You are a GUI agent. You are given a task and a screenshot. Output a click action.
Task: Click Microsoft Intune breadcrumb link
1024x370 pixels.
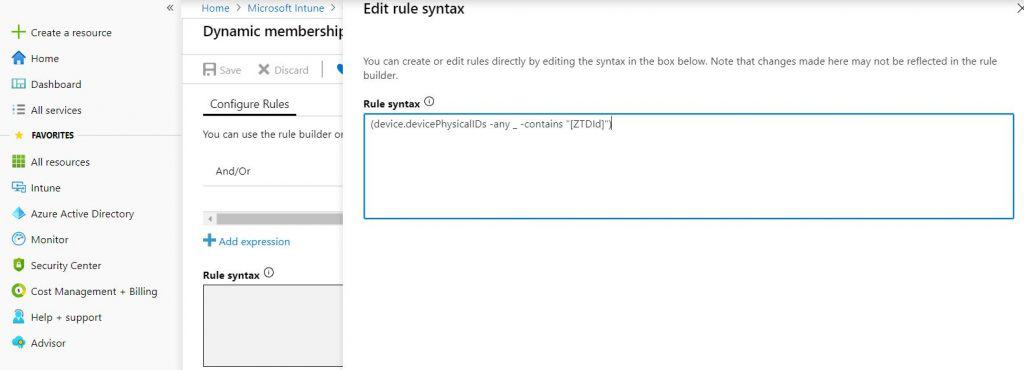(x=285, y=8)
